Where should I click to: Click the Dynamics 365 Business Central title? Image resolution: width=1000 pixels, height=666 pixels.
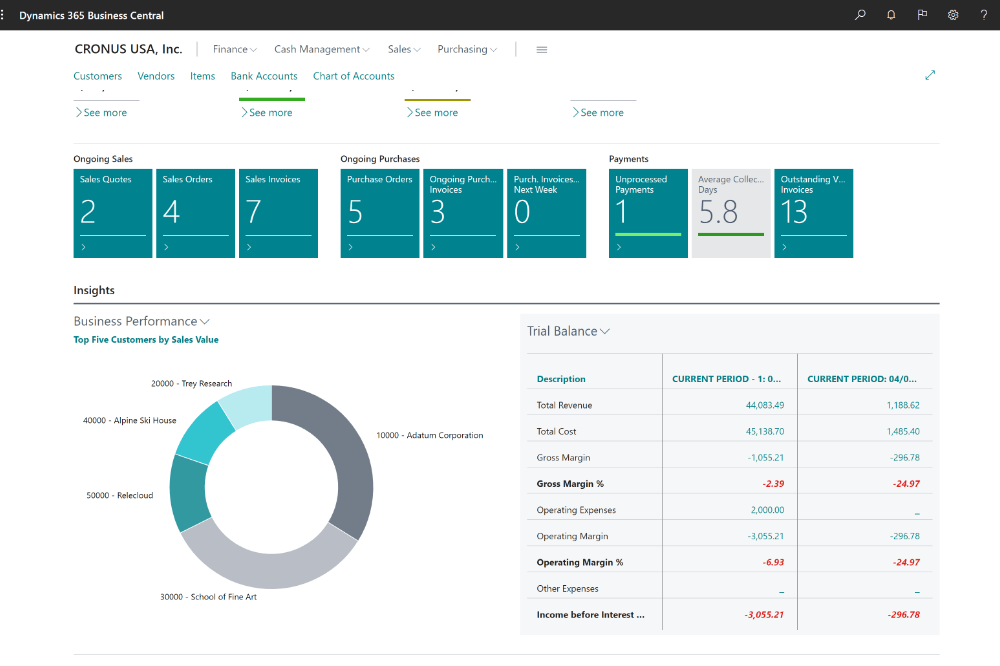(91, 15)
